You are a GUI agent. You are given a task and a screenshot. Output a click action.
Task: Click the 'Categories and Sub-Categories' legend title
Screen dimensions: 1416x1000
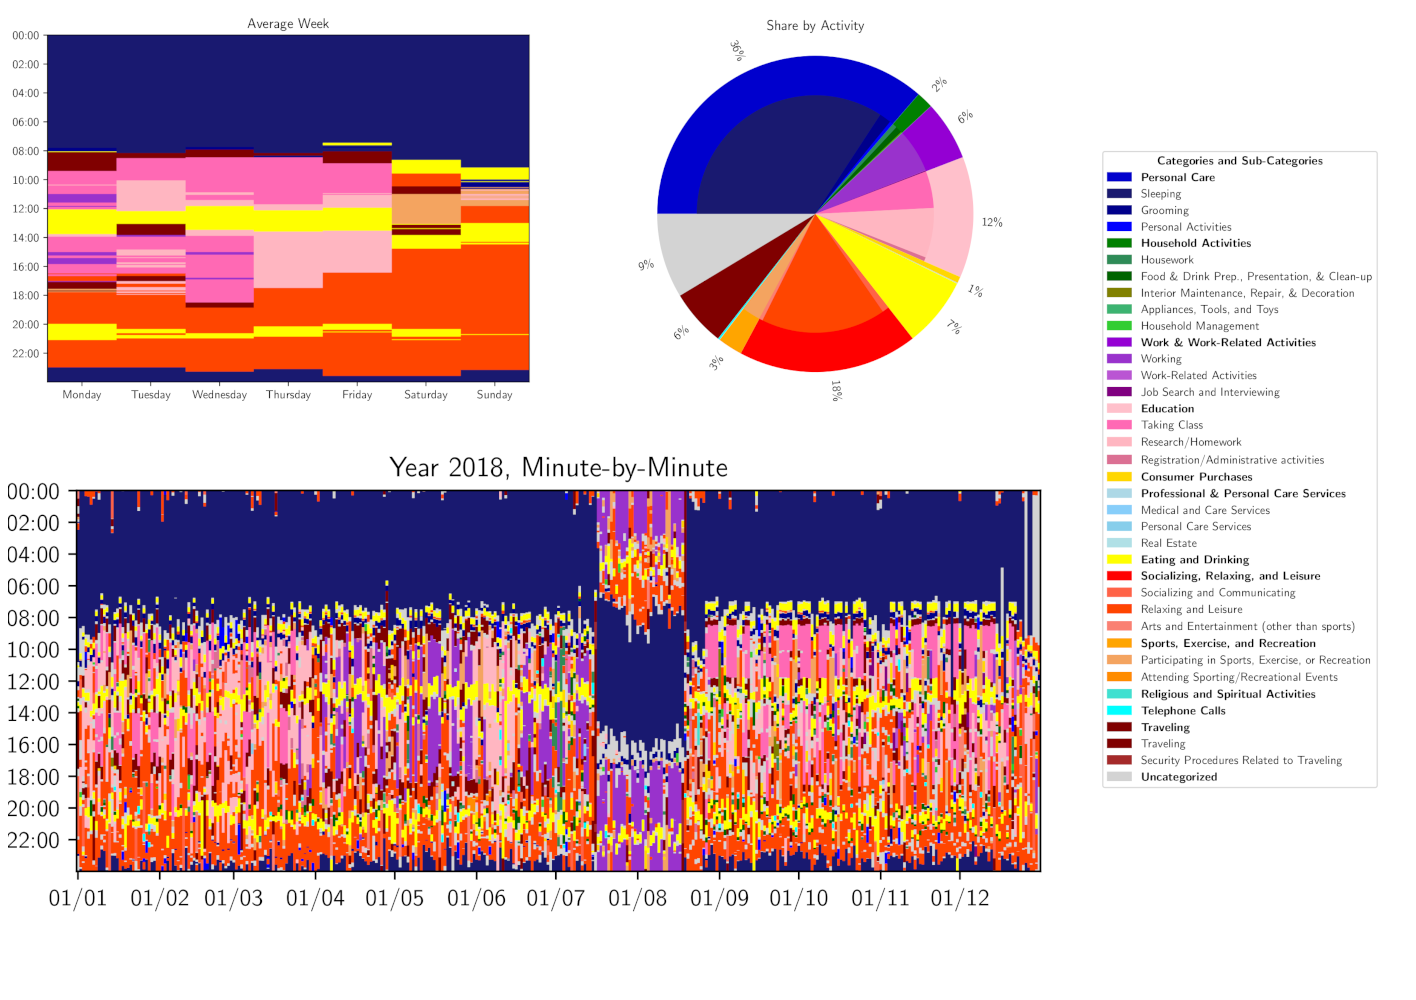[x=1239, y=161]
